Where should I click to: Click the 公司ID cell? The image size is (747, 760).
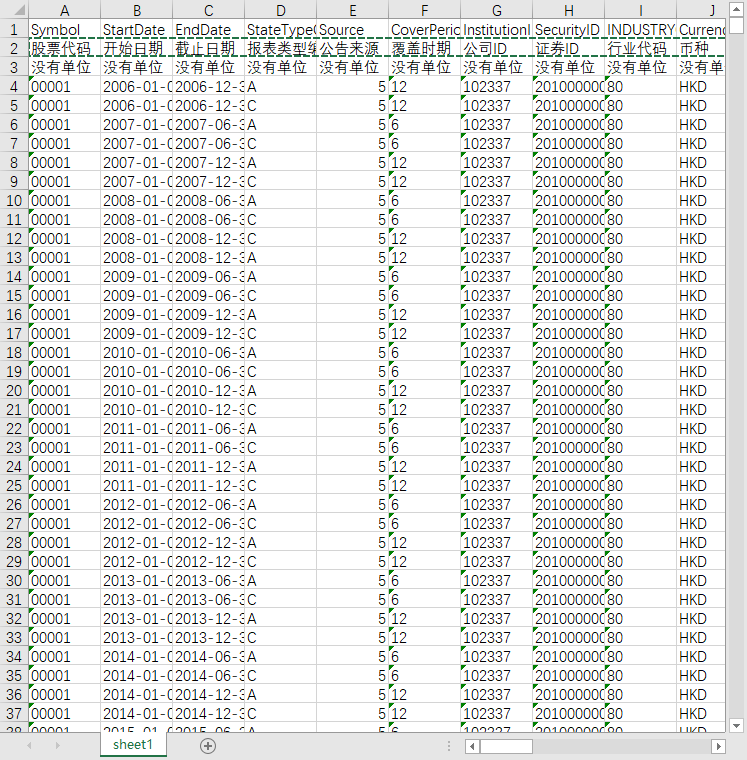(496, 48)
